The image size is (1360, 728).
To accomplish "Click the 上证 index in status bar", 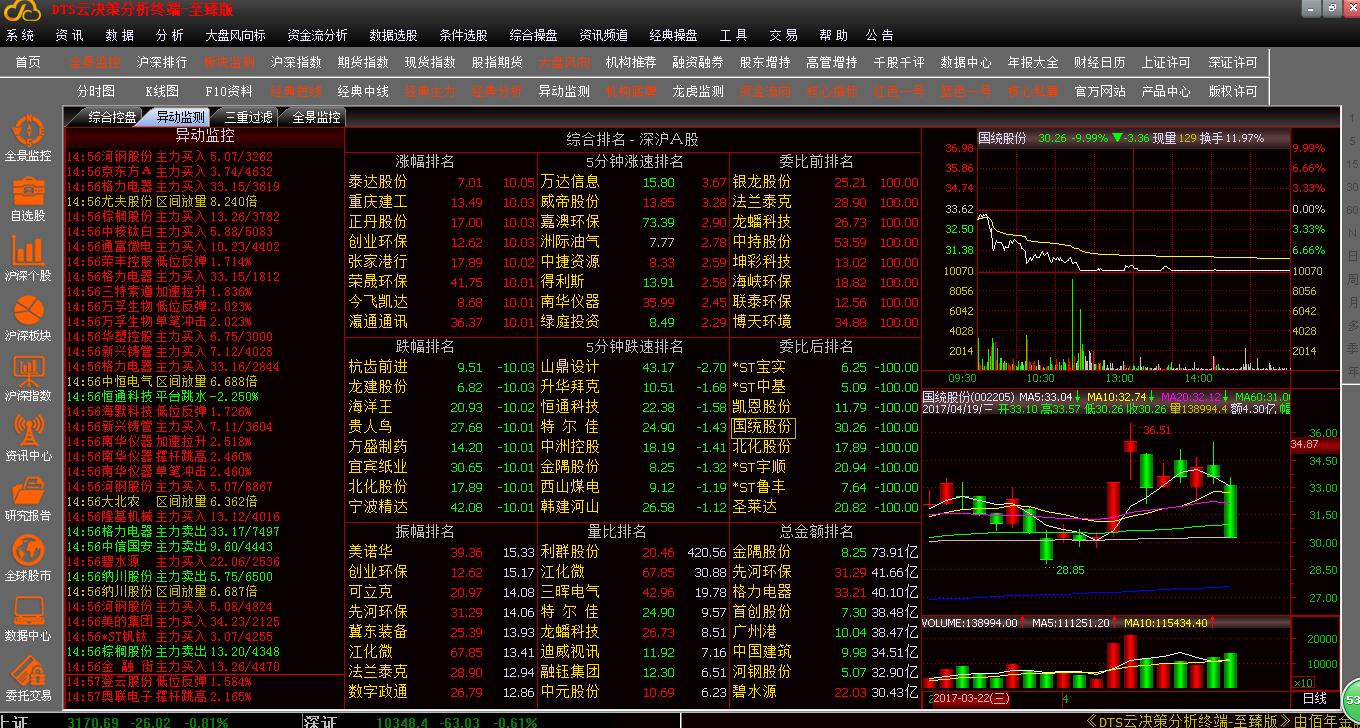I will (x=14, y=721).
